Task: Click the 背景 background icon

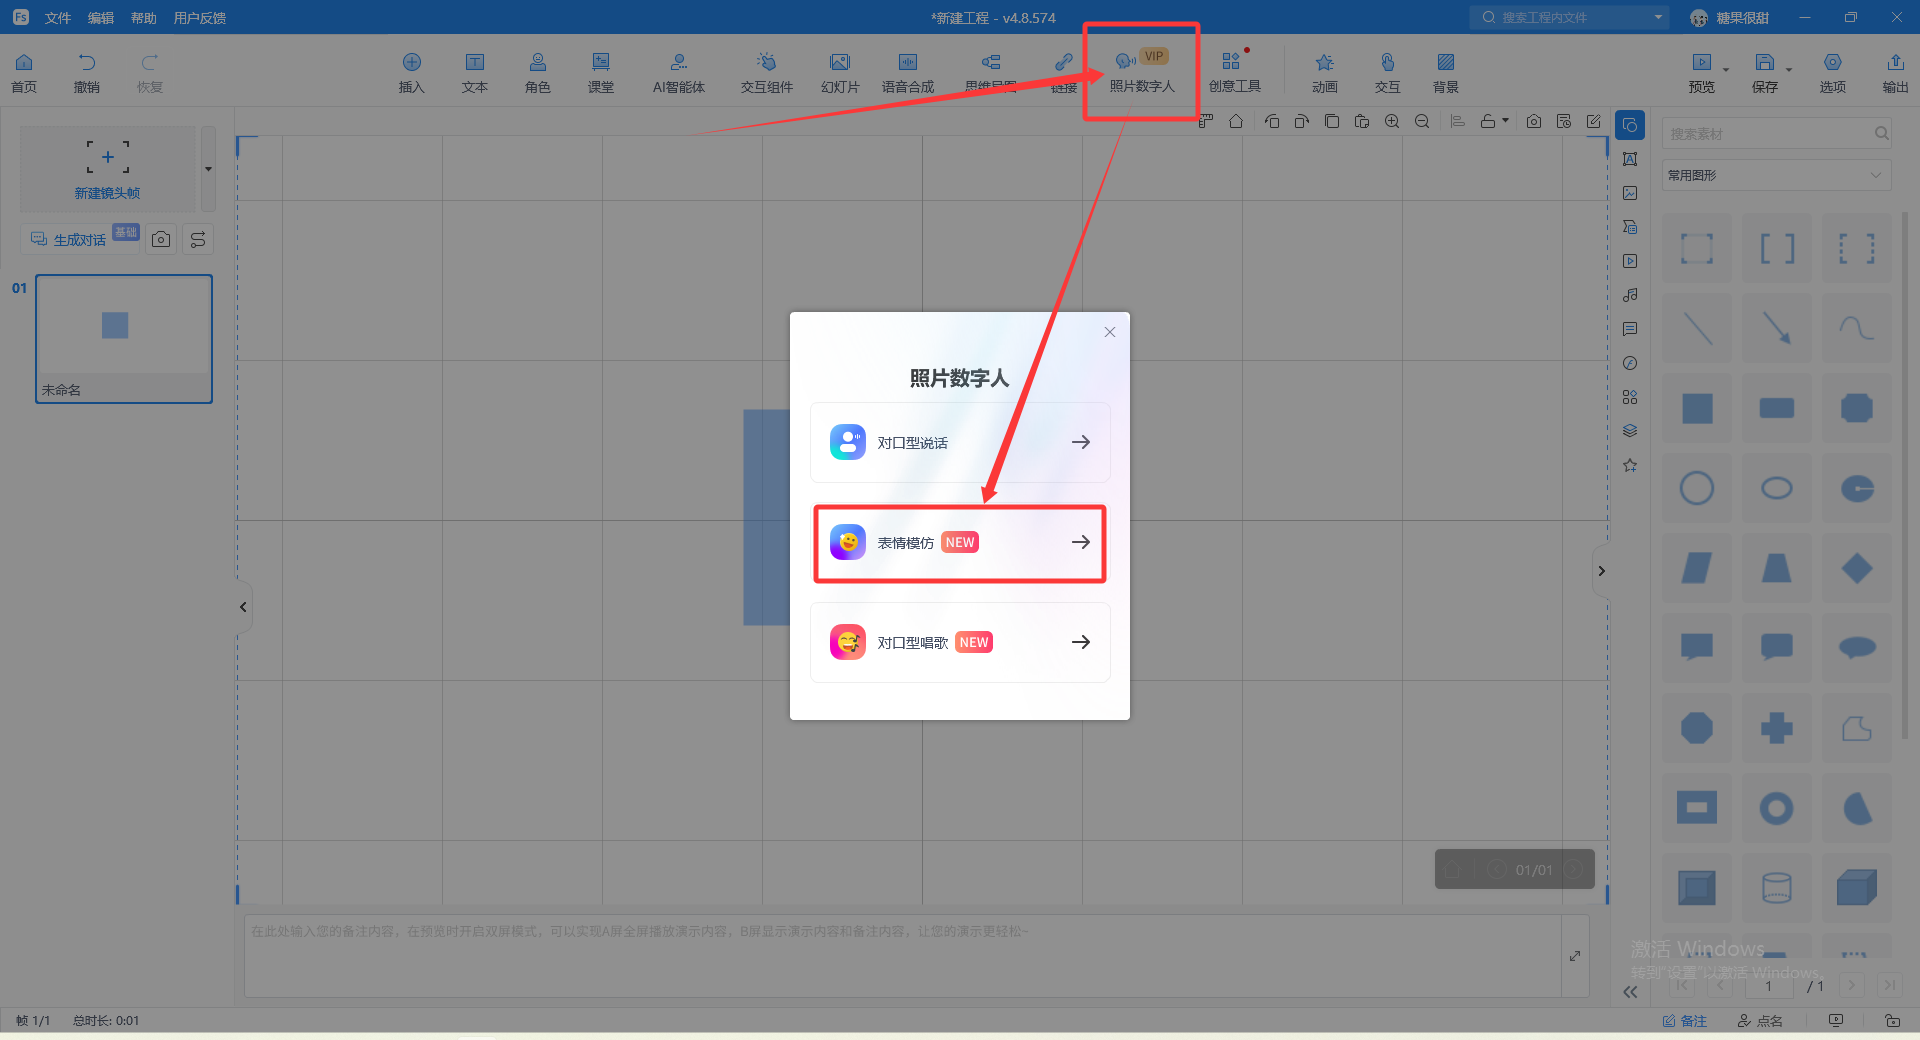Action: (1445, 73)
